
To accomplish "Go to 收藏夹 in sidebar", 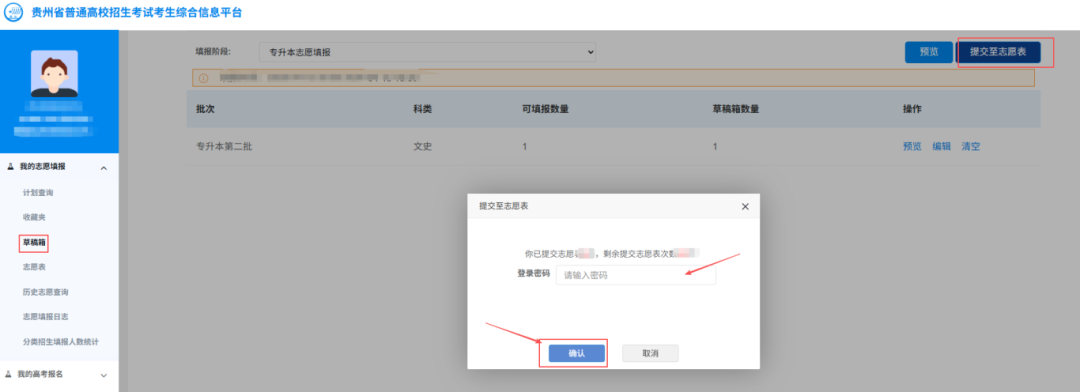I will click(34, 217).
